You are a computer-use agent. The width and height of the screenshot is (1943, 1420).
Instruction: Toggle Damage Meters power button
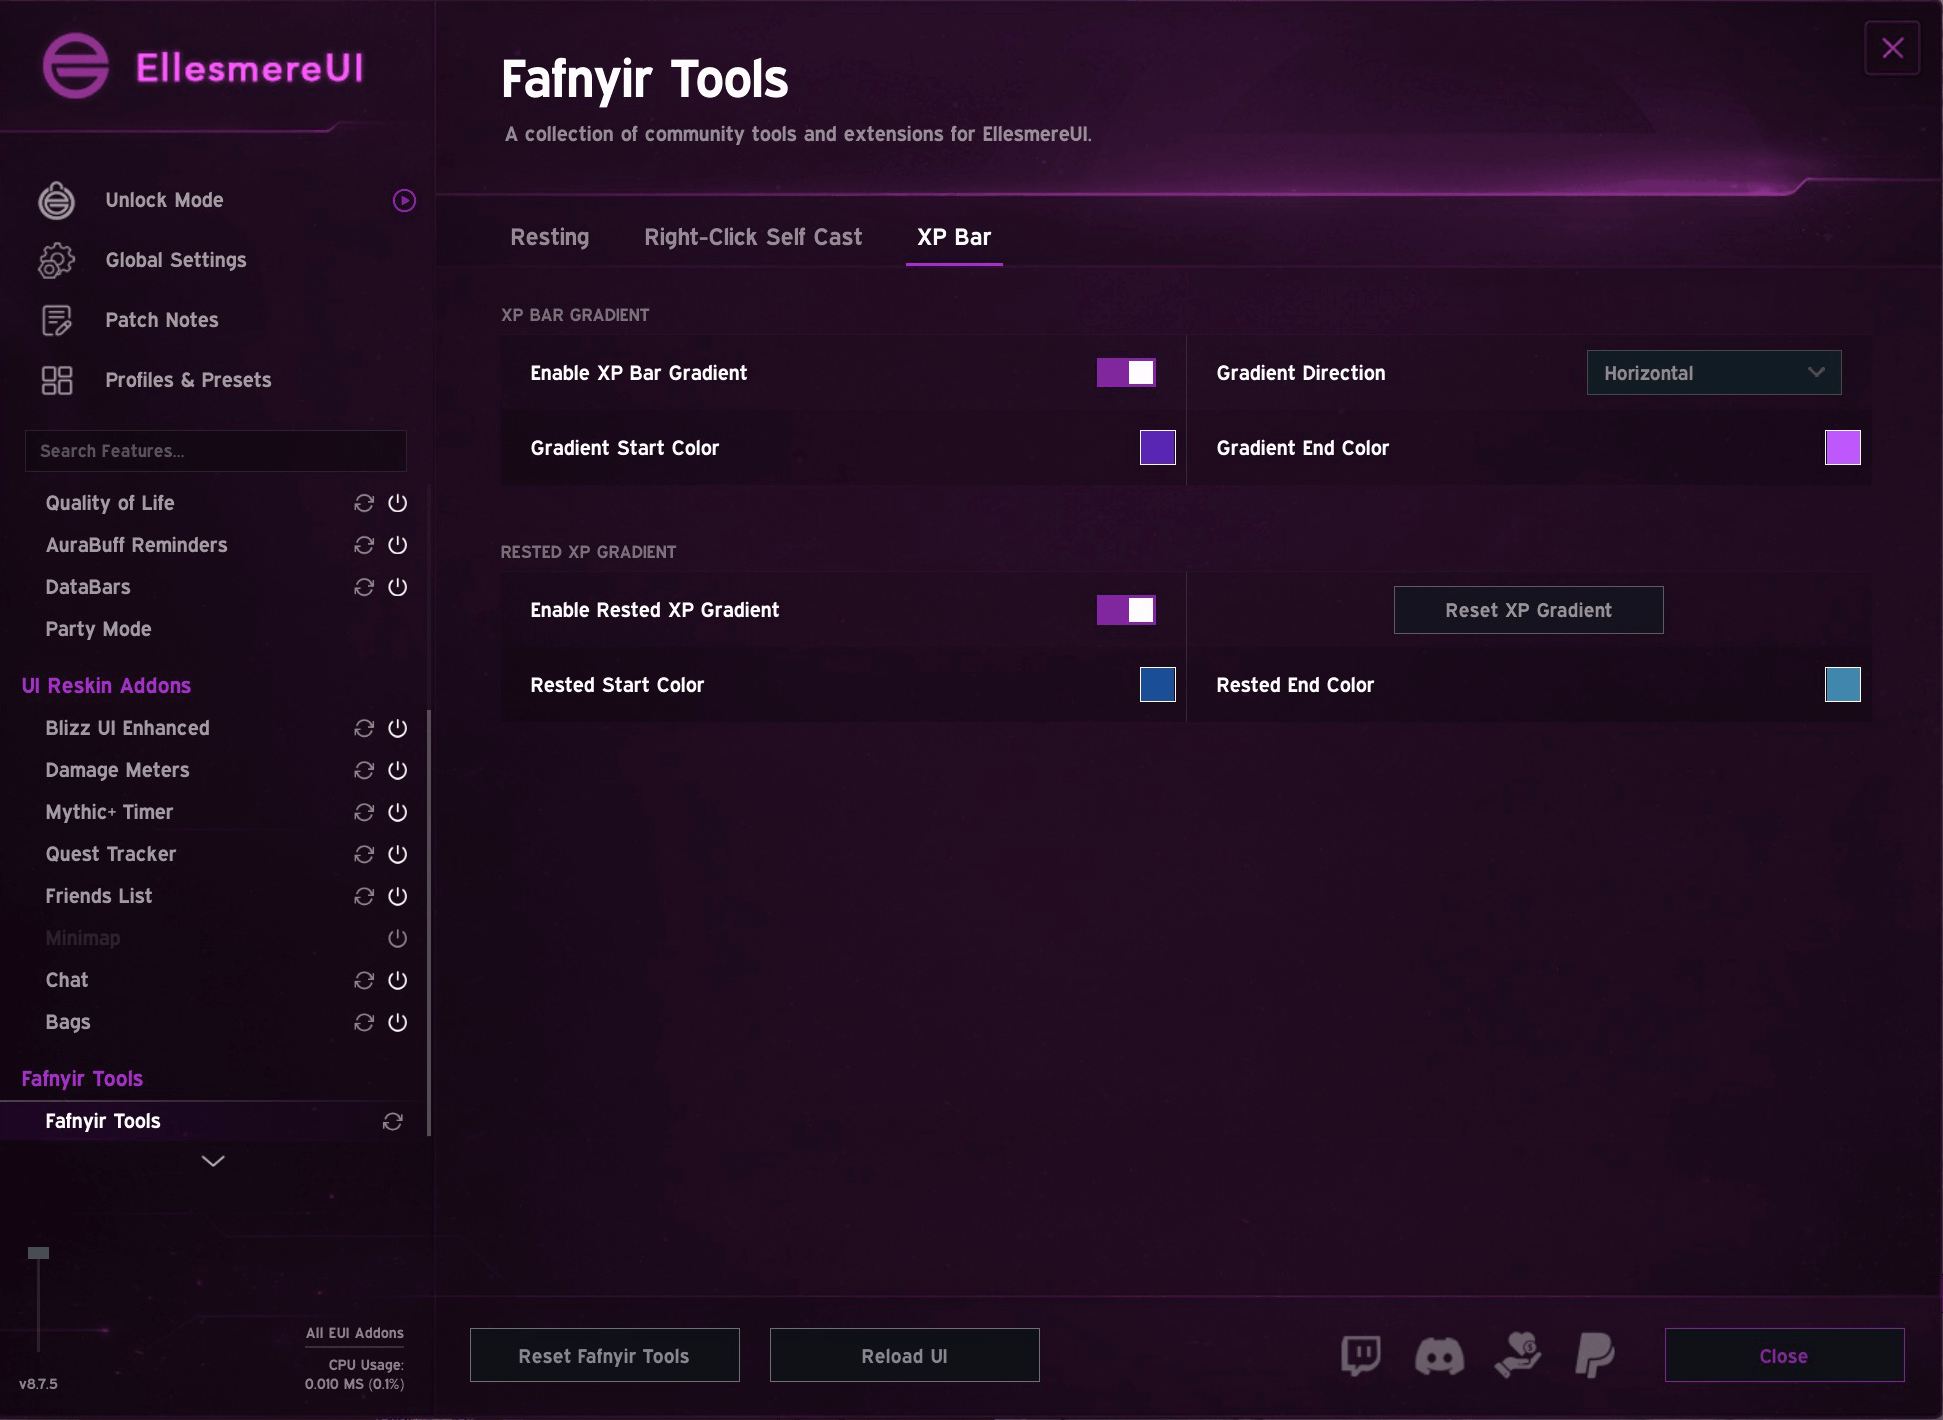(x=398, y=770)
